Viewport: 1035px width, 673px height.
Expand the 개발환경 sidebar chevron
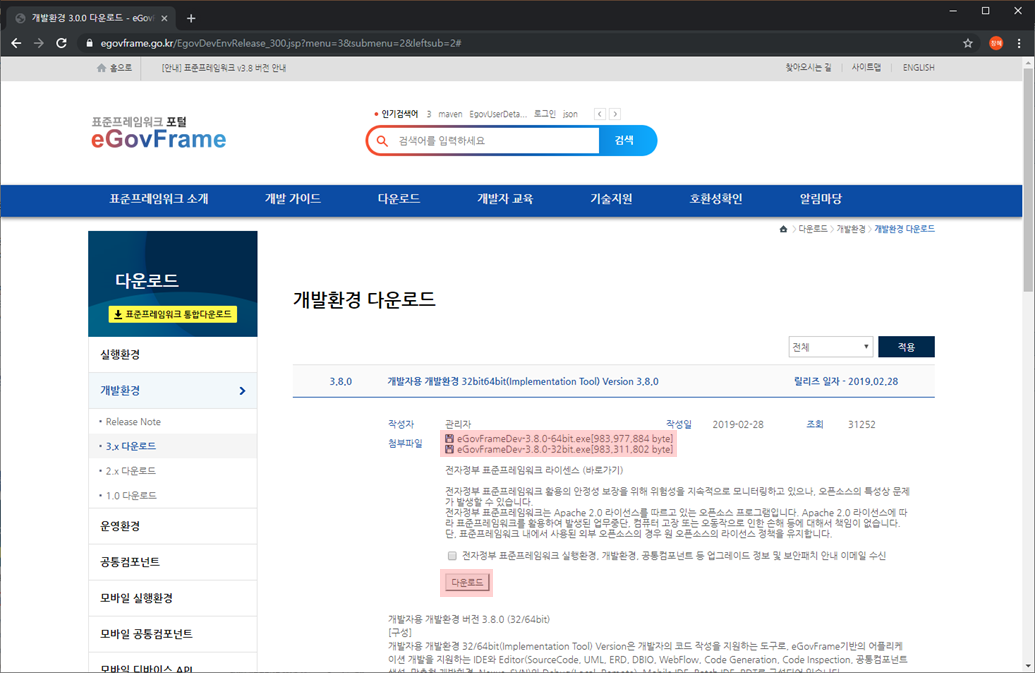(242, 391)
